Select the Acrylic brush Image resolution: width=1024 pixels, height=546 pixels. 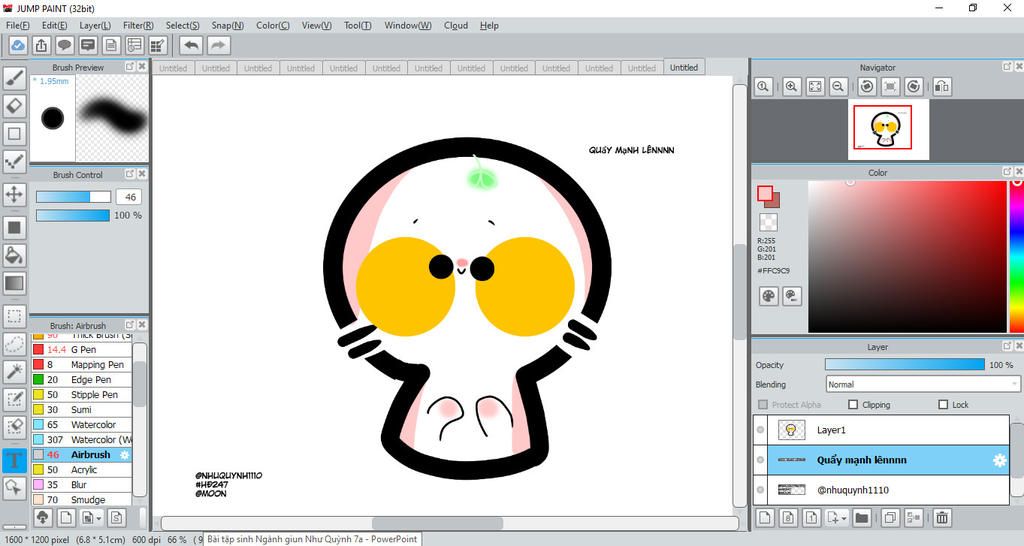point(82,470)
